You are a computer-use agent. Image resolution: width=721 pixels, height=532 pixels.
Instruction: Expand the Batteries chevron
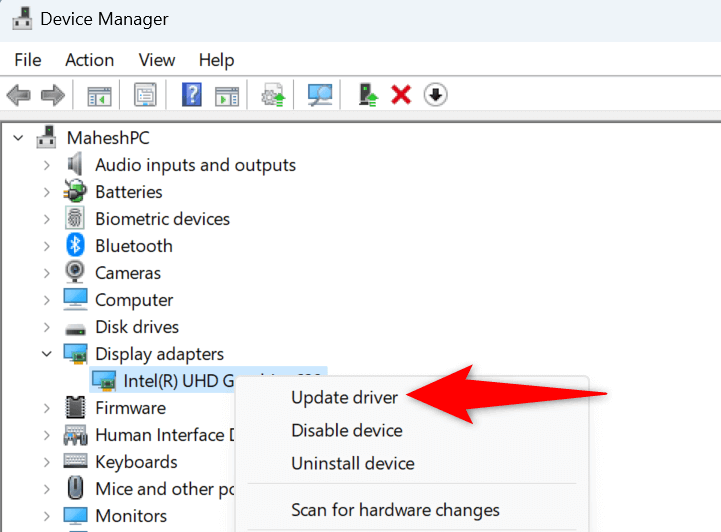pyautogui.click(x=46, y=192)
